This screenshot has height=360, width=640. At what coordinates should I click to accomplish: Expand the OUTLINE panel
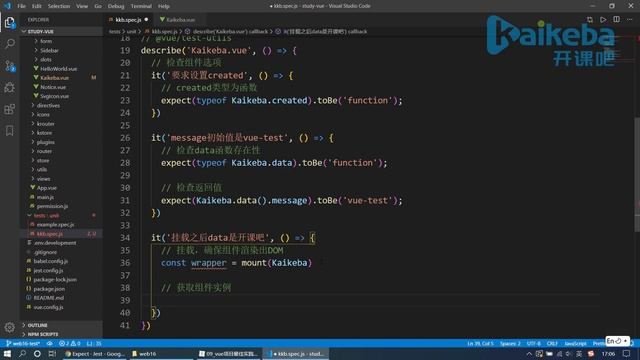[61, 325]
